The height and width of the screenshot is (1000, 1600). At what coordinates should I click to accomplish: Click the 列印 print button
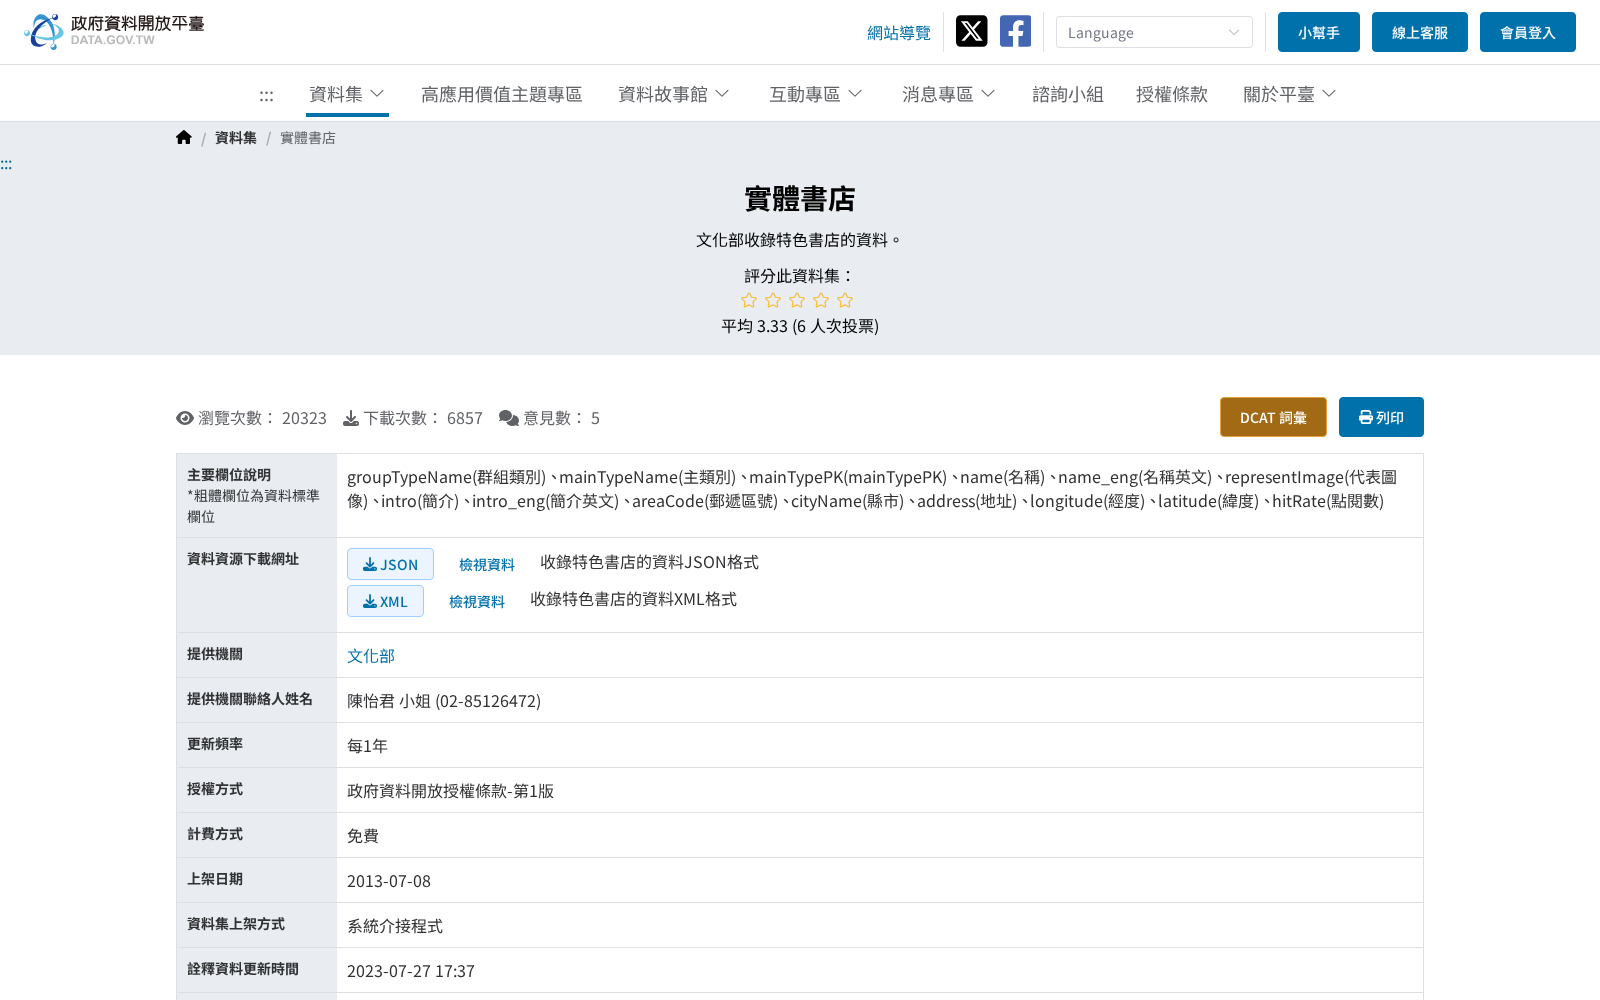tap(1381, 417)
